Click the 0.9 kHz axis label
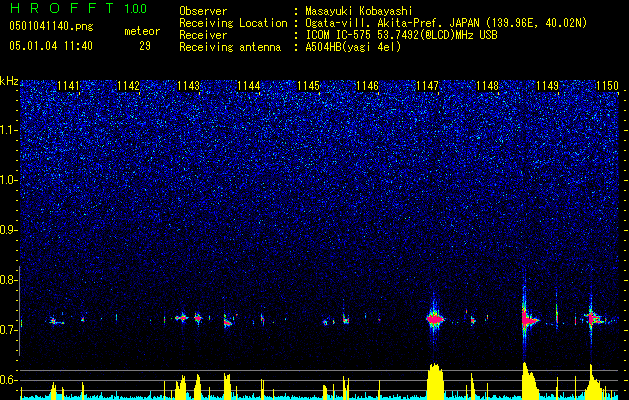Viewport: 629px width, 400px height. pyautogui.click(x=8, y=230)
